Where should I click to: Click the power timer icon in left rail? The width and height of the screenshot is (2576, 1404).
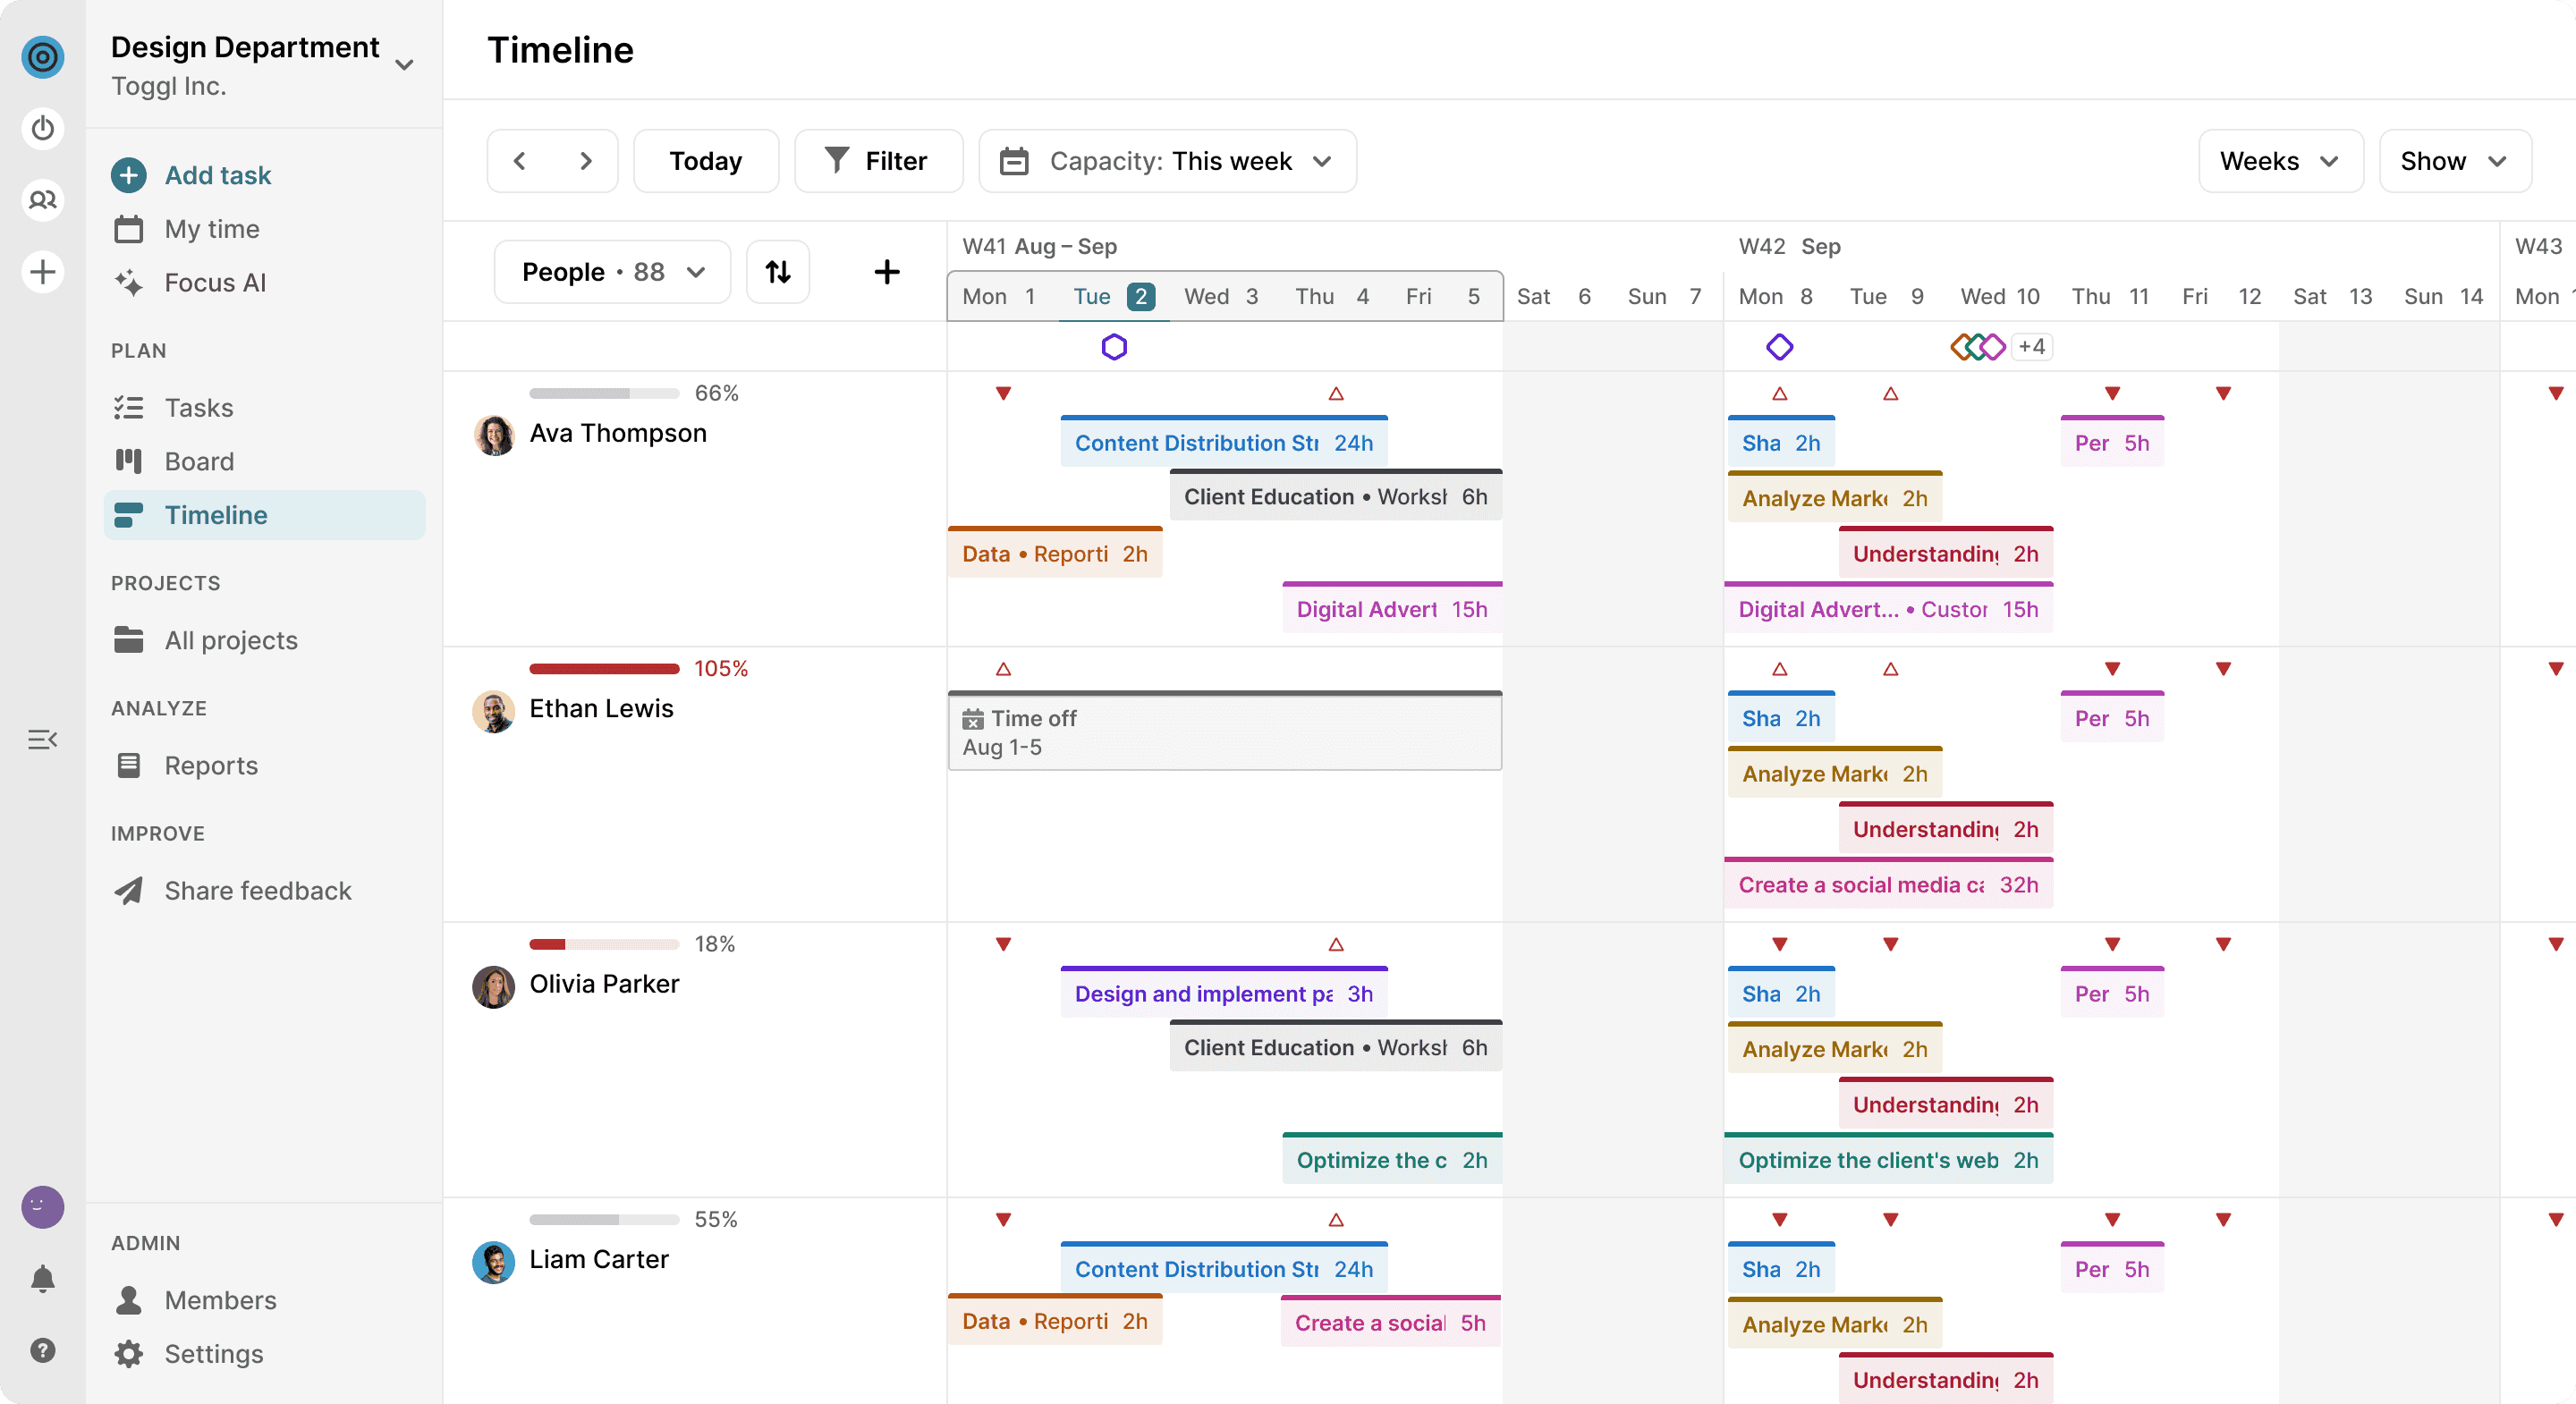coord(42,128)
